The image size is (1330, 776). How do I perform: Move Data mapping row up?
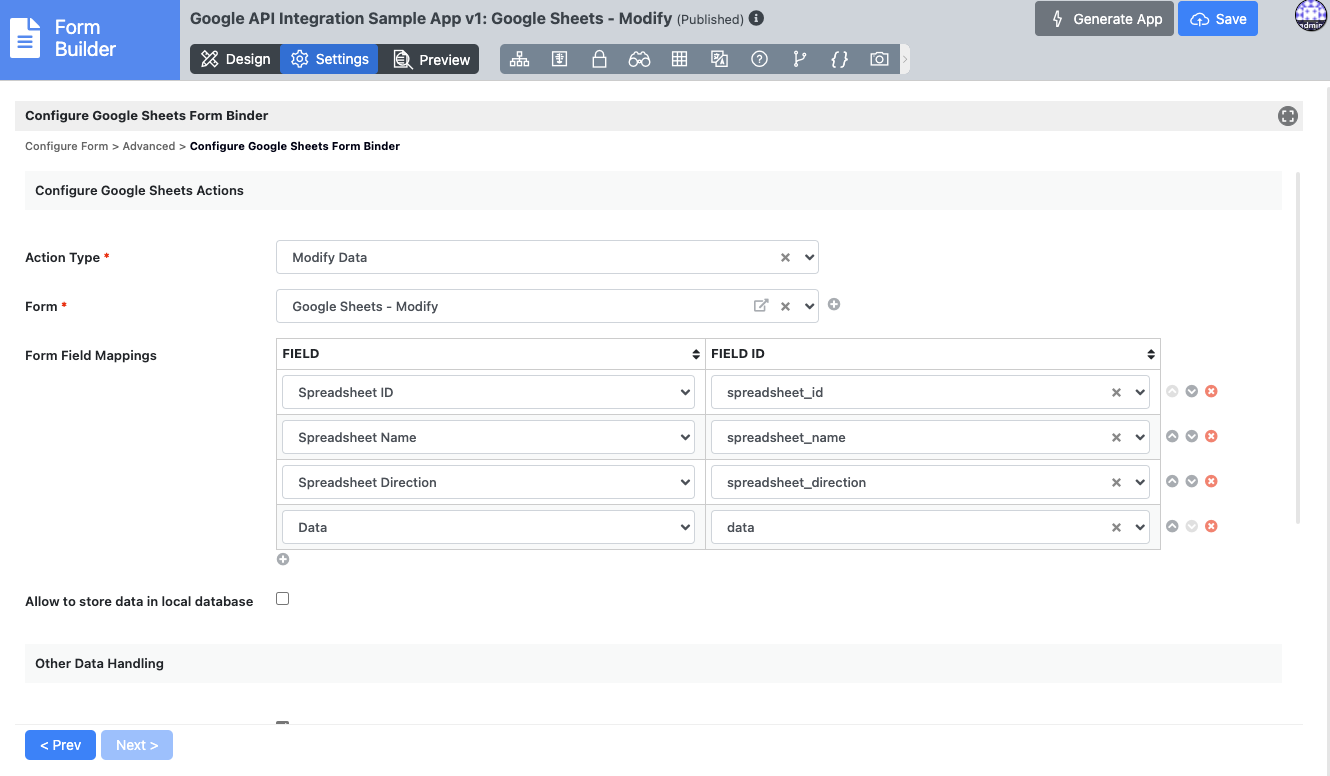pyautogui.click(x=1172, y=526)
